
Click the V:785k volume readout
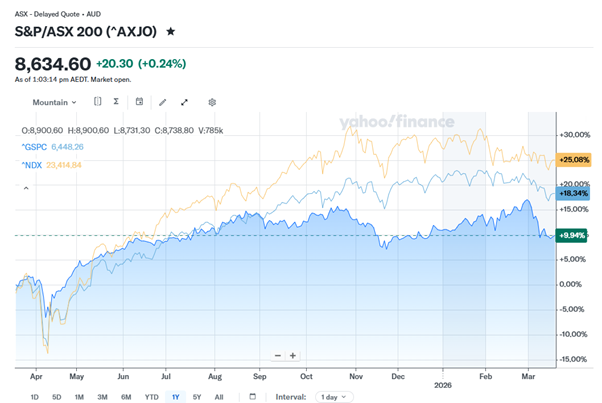pos(210,130)
